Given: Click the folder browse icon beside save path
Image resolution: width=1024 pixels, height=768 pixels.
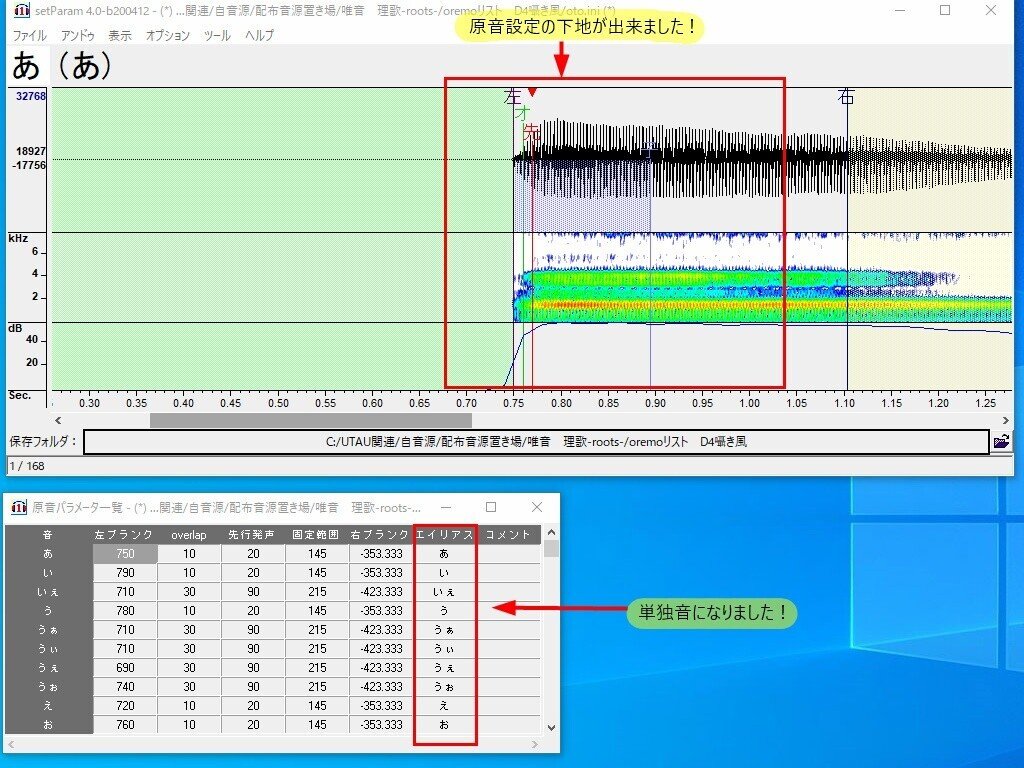Looking at the screenshot, I should point(1001,441).
